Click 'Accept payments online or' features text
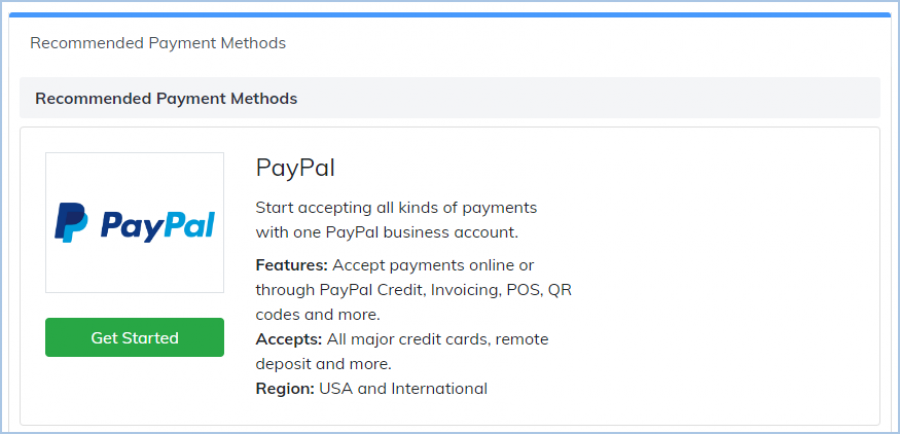Image resolution: width=900 pixels, height=434 pixels. point(433,265)
